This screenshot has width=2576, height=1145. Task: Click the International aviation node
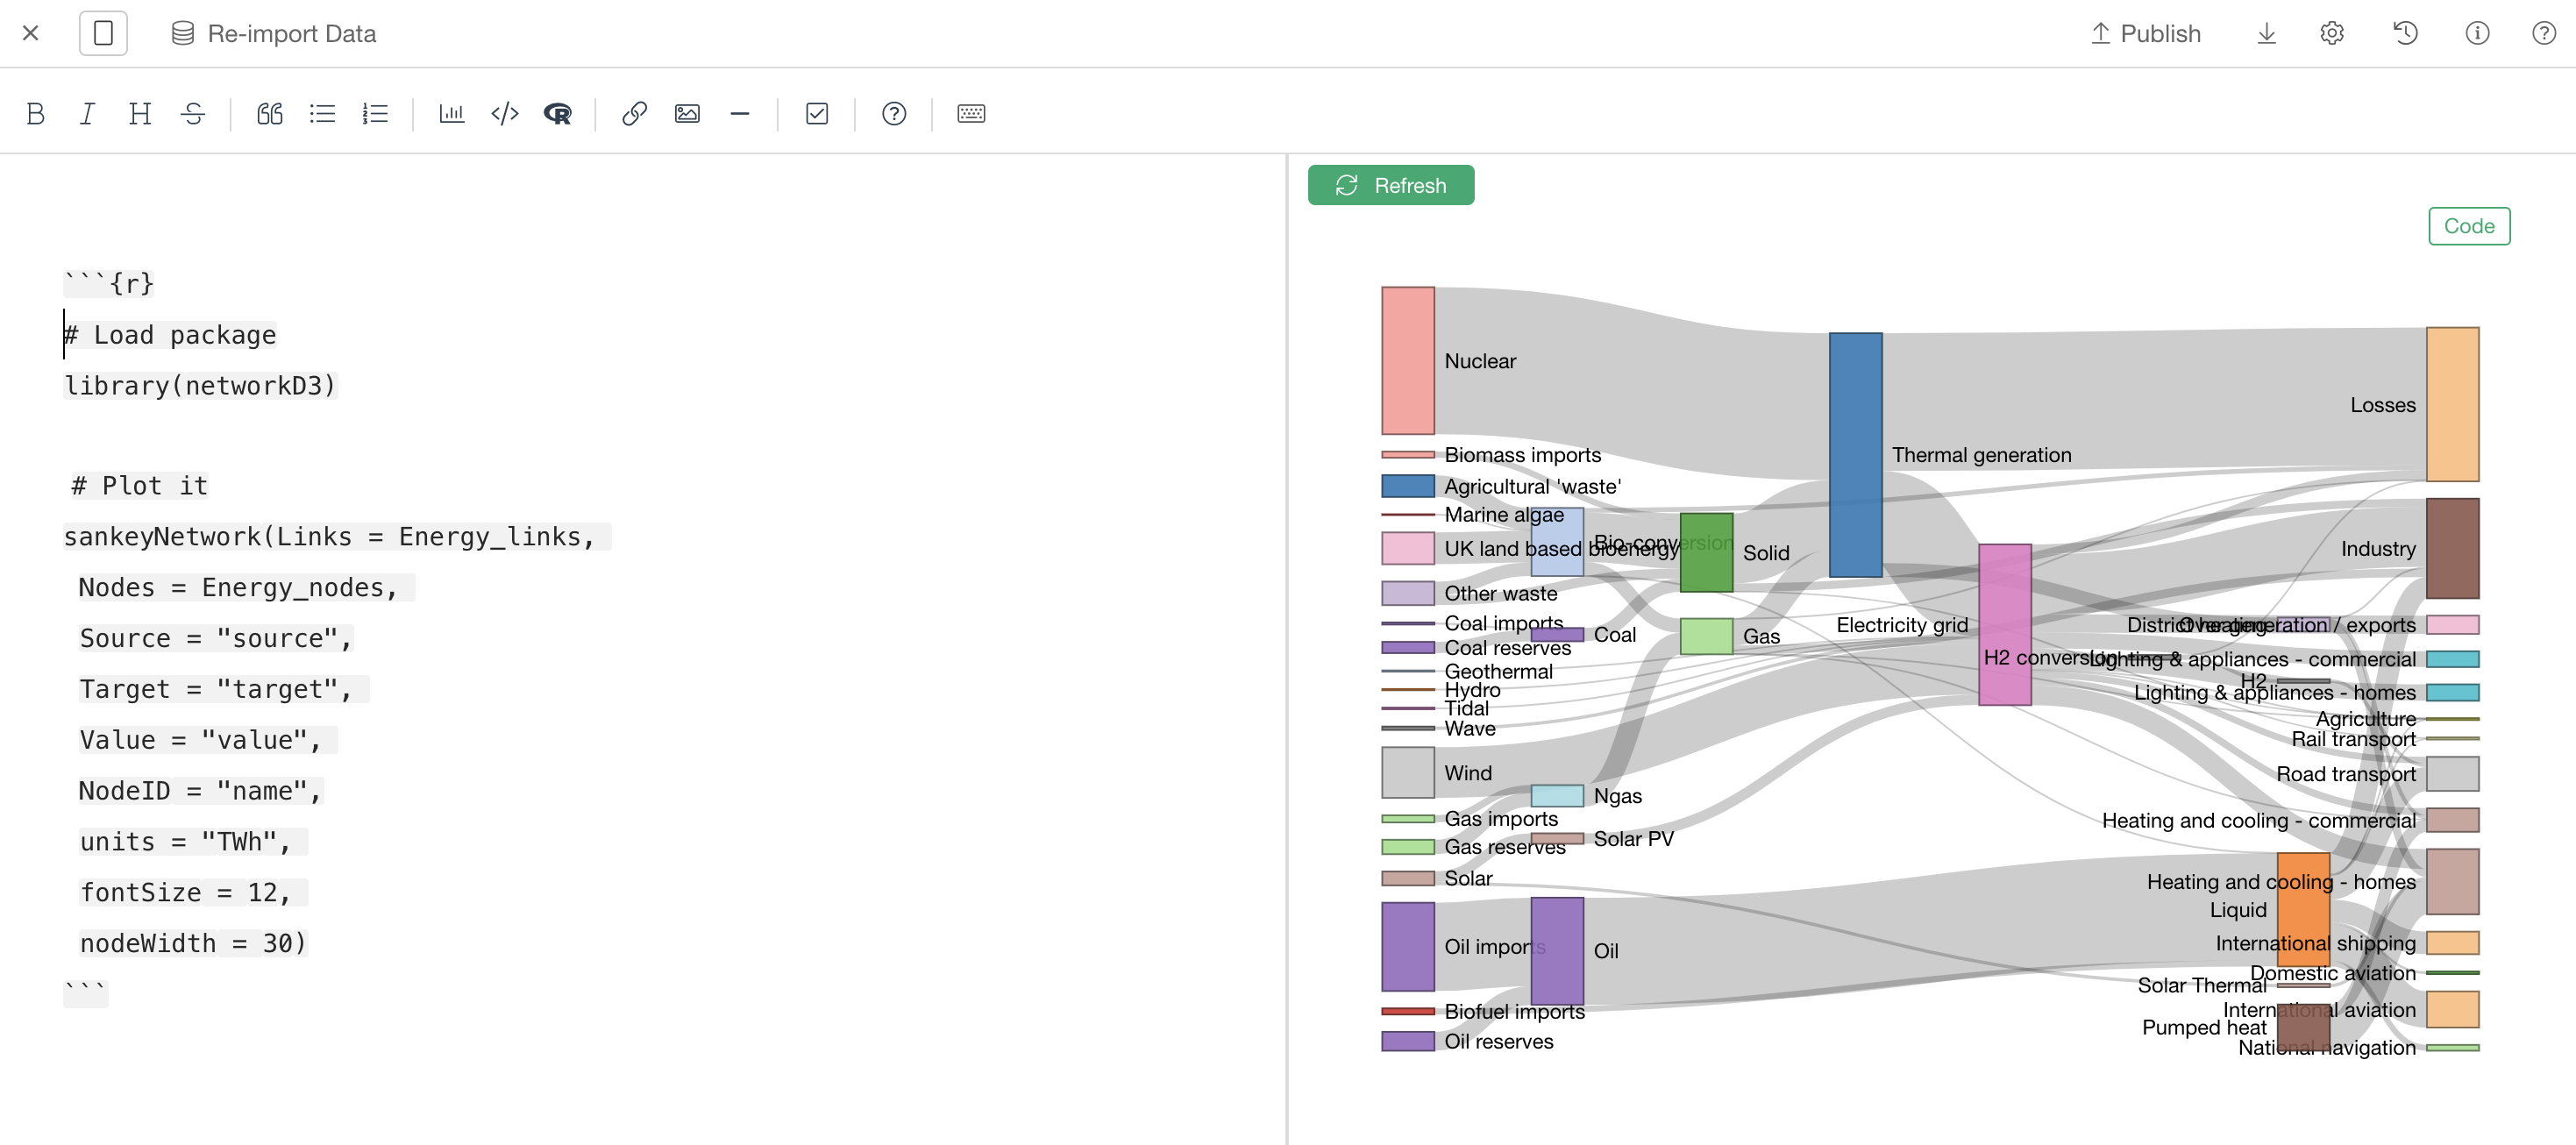pyautogui.click(x=2453, y=1010)
